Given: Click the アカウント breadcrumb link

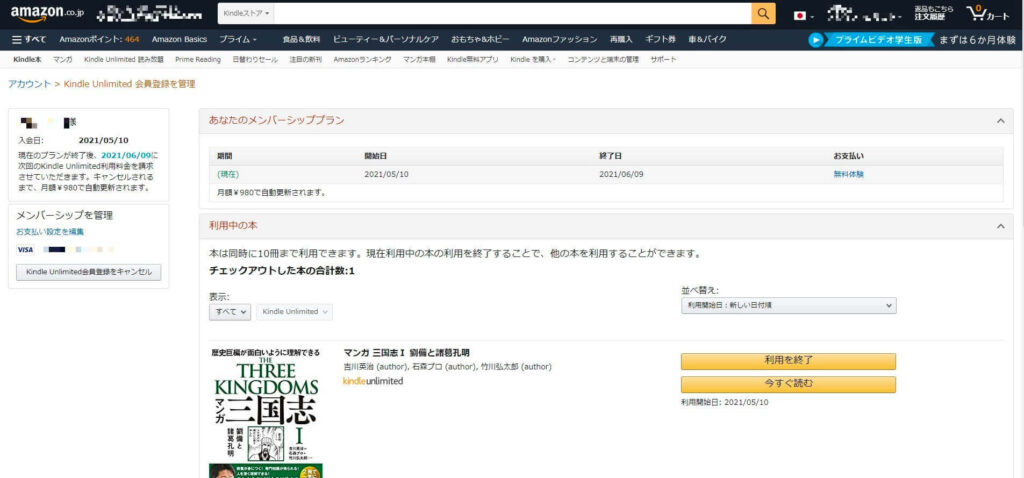Looking at the screenshot, I should click(x=29, y=84).
